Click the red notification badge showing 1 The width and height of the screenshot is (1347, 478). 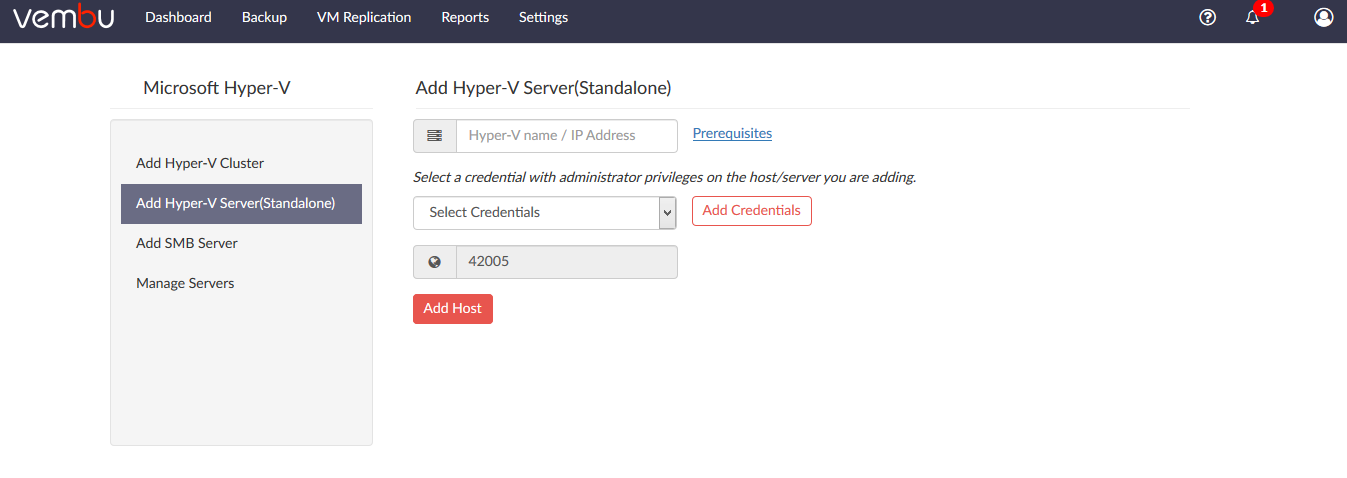pyautogui.click(x=1264, y=8)
